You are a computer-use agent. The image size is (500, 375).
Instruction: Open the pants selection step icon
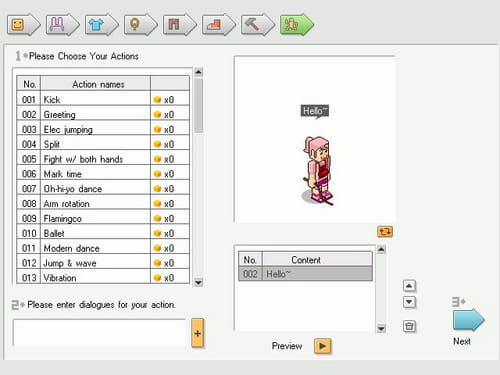coord(180,25)
